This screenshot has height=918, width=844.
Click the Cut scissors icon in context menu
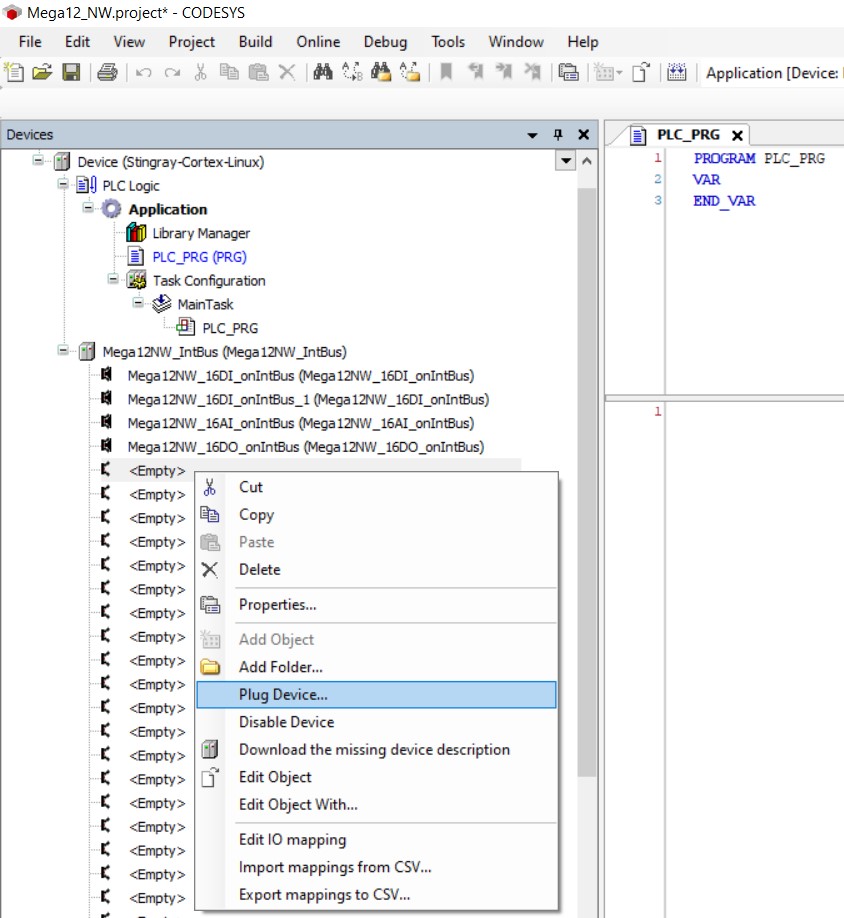click(x=210, y=487)
